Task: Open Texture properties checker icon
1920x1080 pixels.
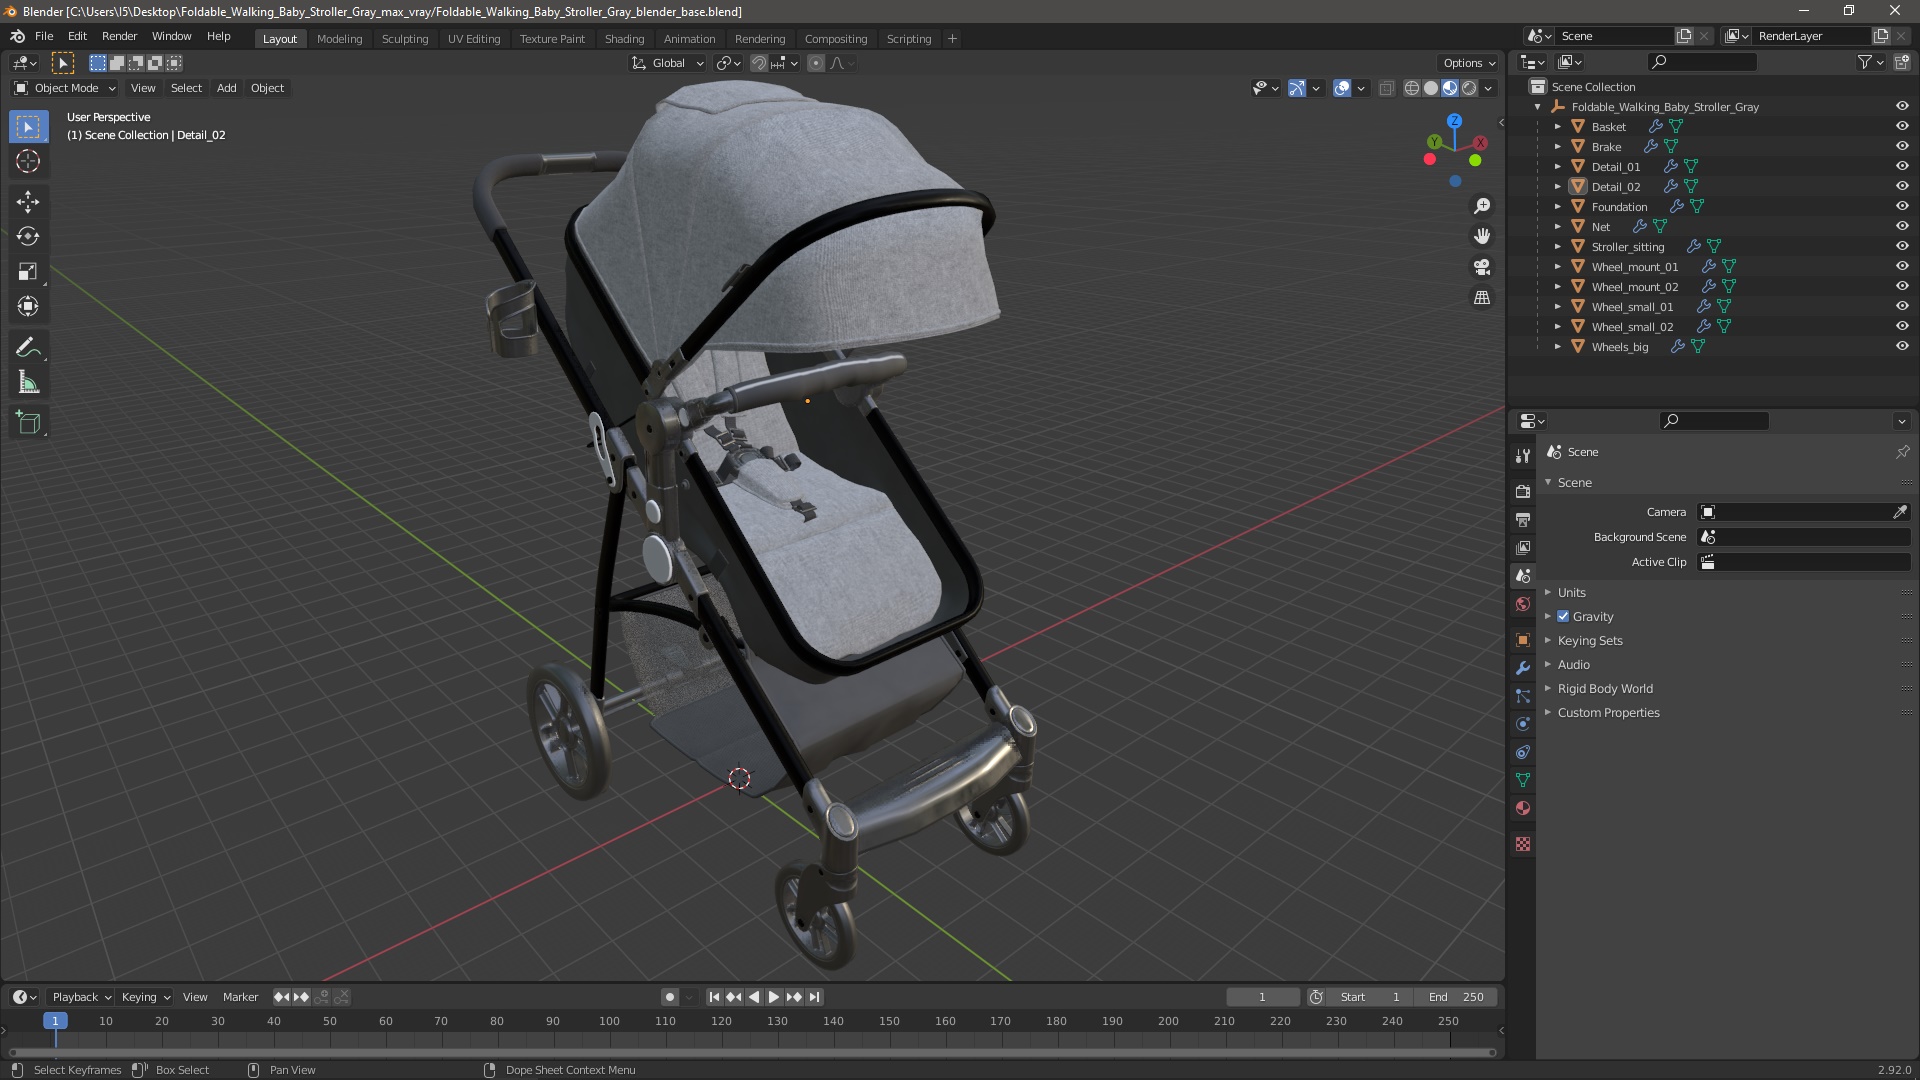Action: 1523,844
